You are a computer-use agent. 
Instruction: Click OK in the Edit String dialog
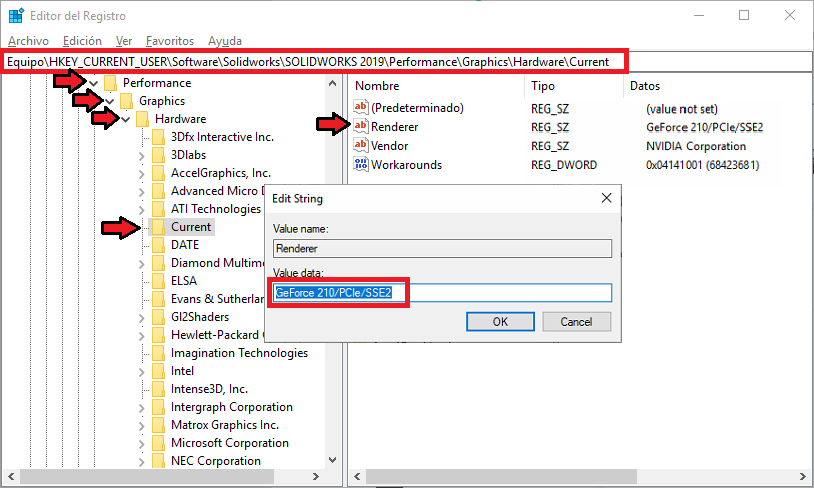coord(500,322)
